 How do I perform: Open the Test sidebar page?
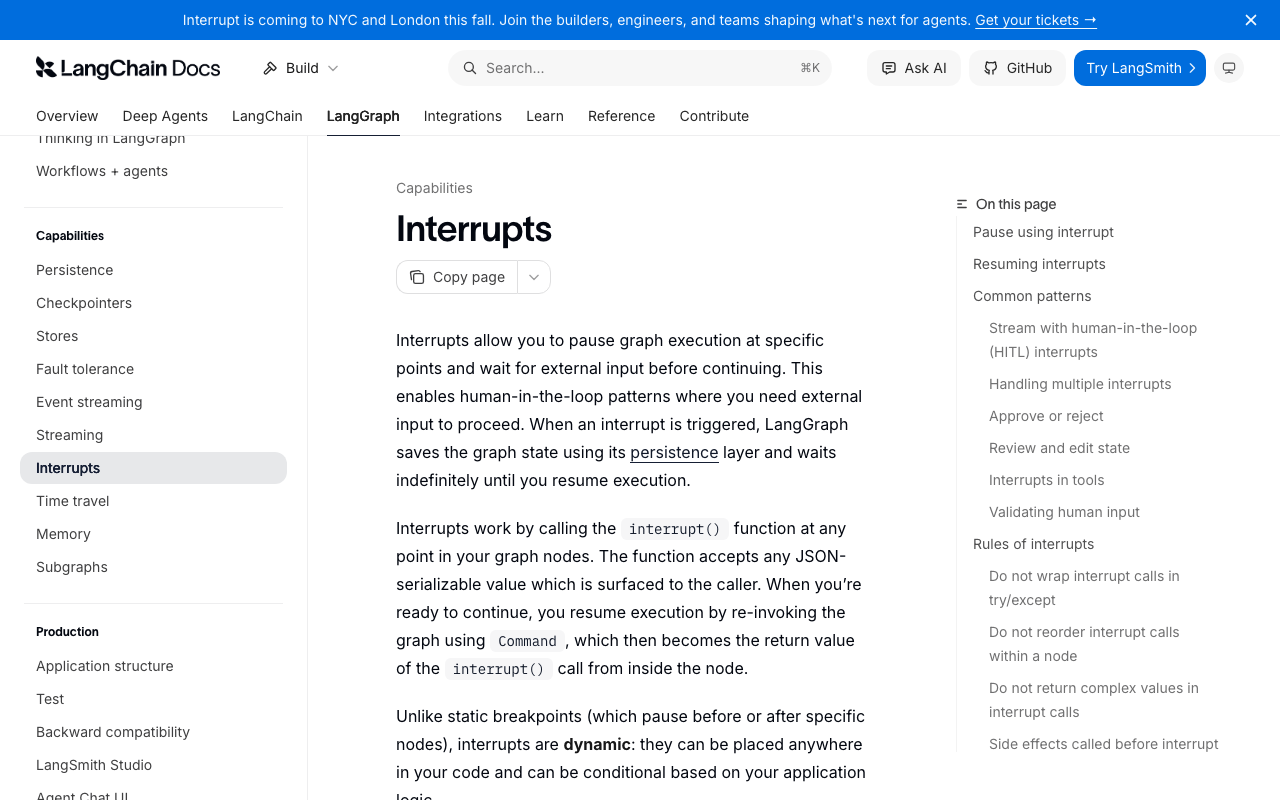tap(153, 699)
